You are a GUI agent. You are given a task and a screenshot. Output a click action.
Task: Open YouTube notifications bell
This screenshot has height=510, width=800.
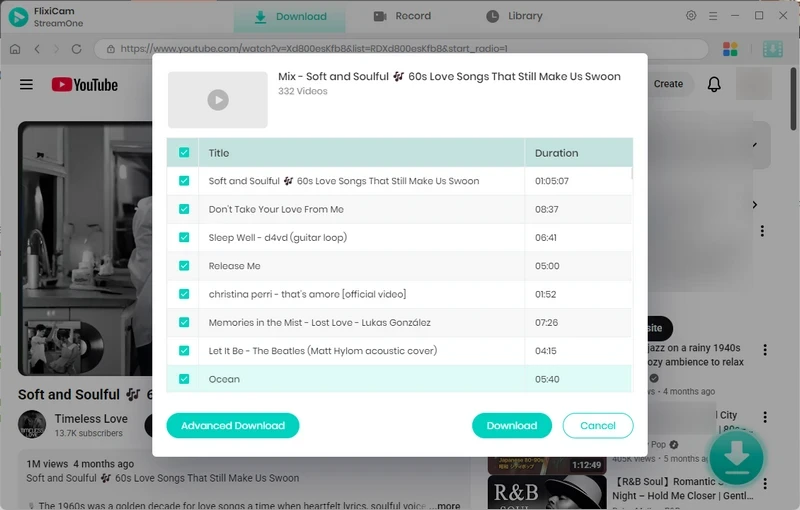(714, 84)
